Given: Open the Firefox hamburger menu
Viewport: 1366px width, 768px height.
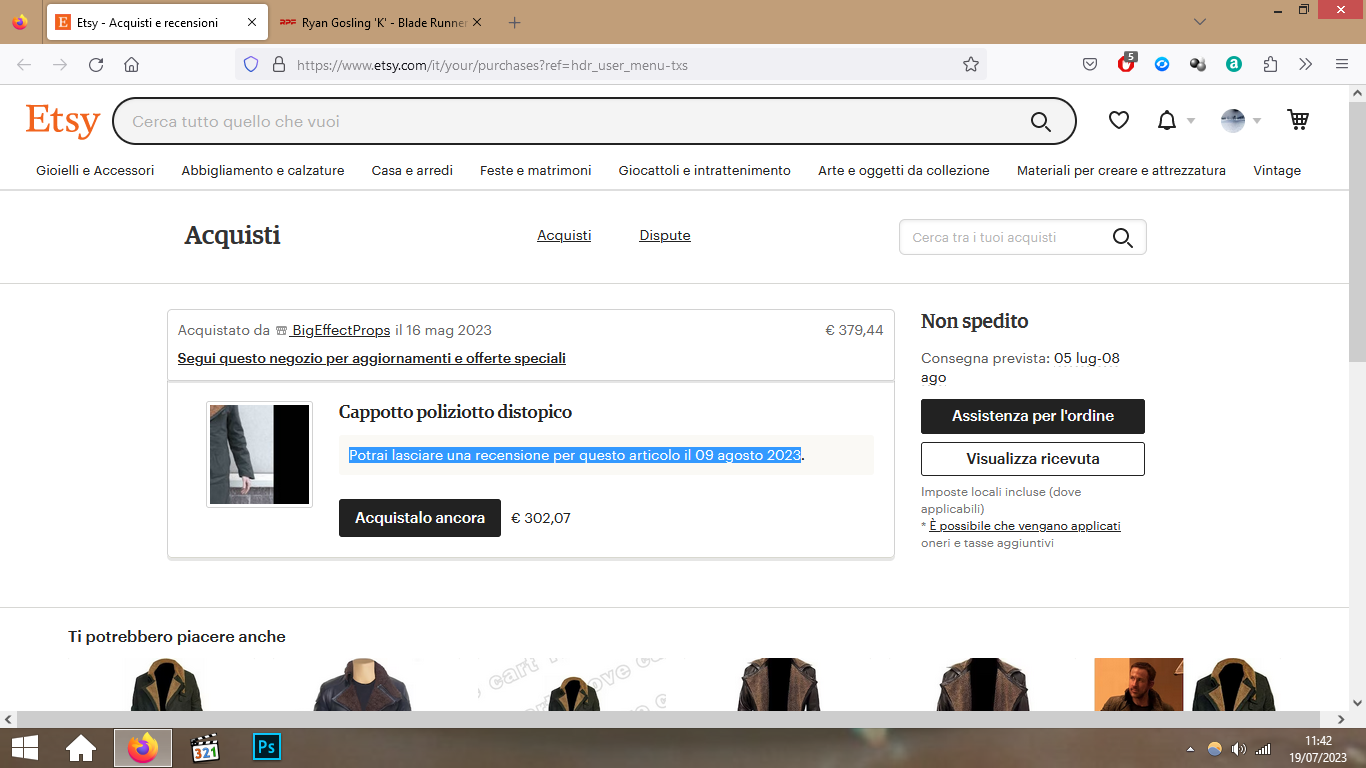Looking at the screenshot, I should pyautogui.click(x=1342, y=65).
